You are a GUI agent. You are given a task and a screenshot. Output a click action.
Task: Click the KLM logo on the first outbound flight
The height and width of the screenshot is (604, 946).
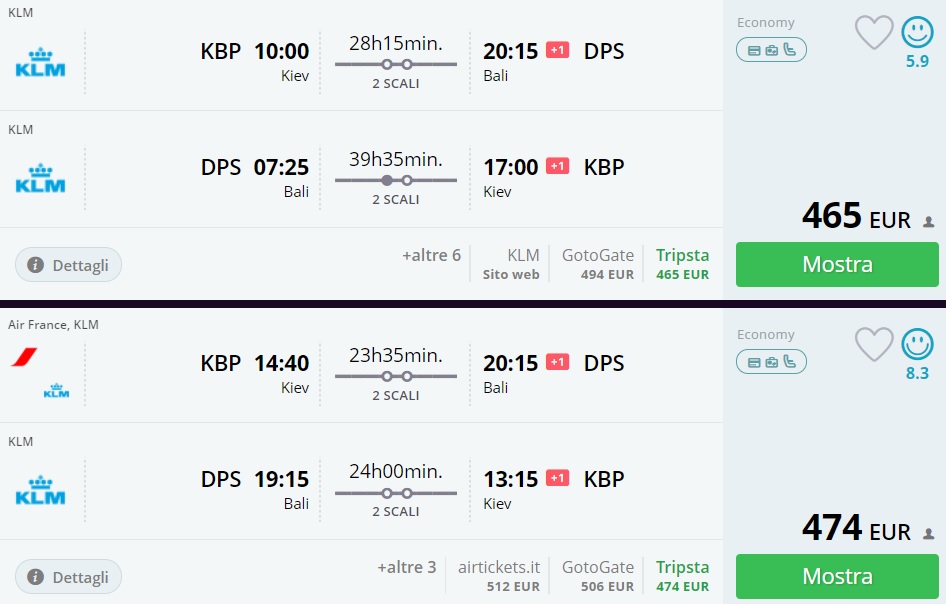tap(40, 63)
